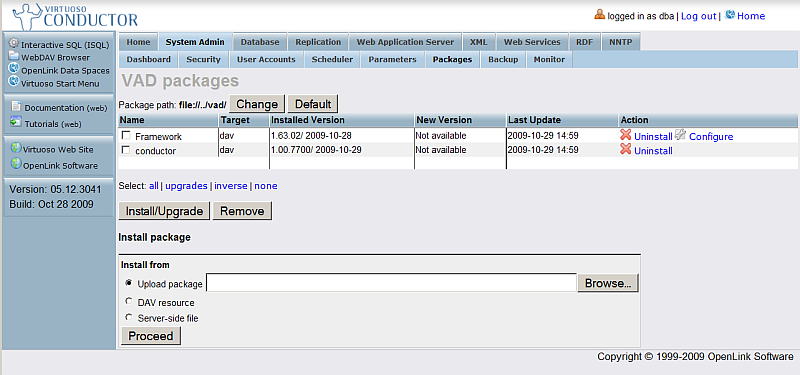Select the DAV resource radio button
The width and height of the screenshot is (800, 375).
point(129,302)
